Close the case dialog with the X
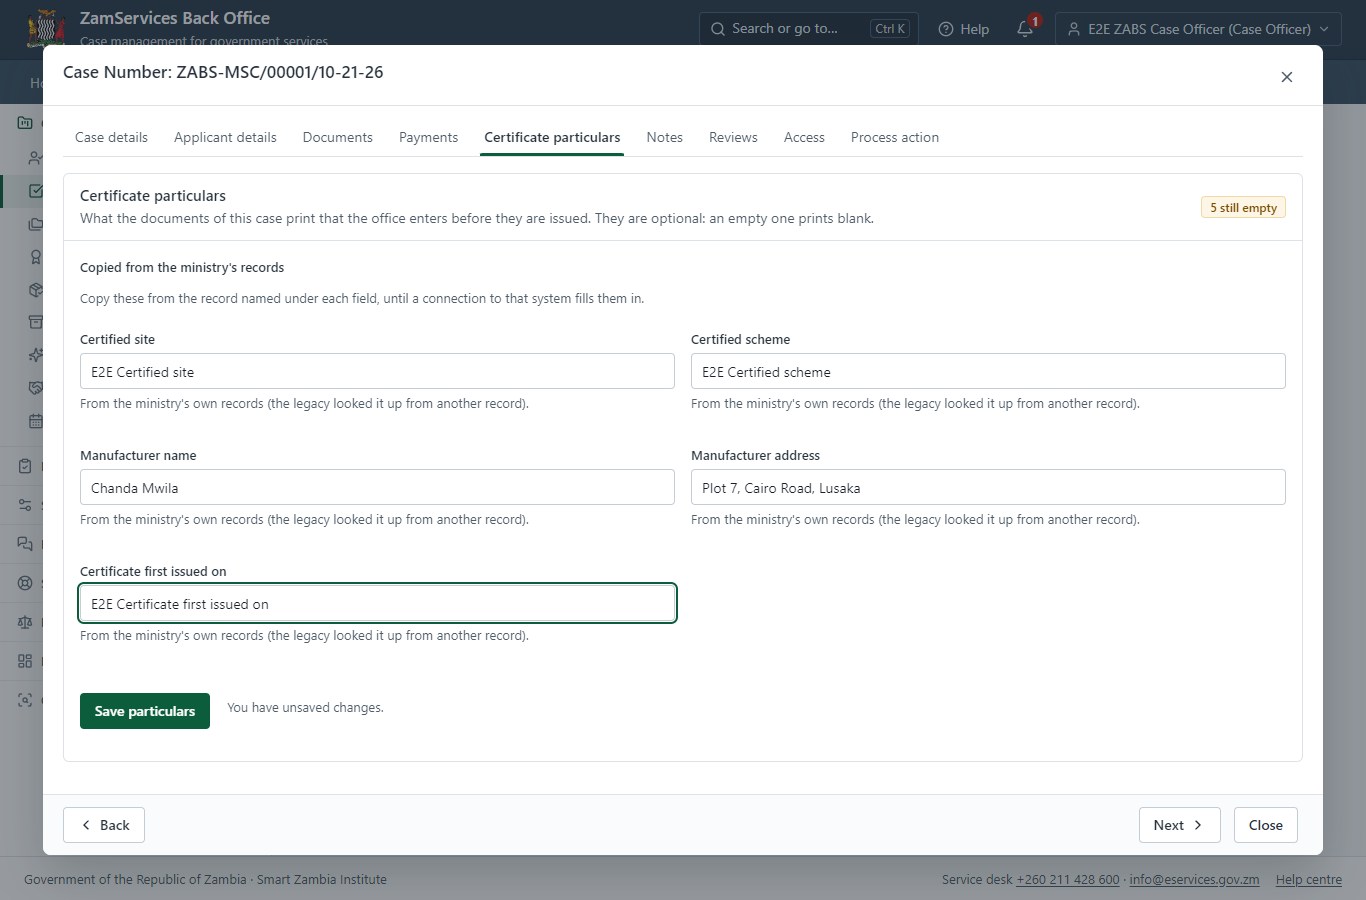Screen dimensions: 1366x900 (1287, 77)
